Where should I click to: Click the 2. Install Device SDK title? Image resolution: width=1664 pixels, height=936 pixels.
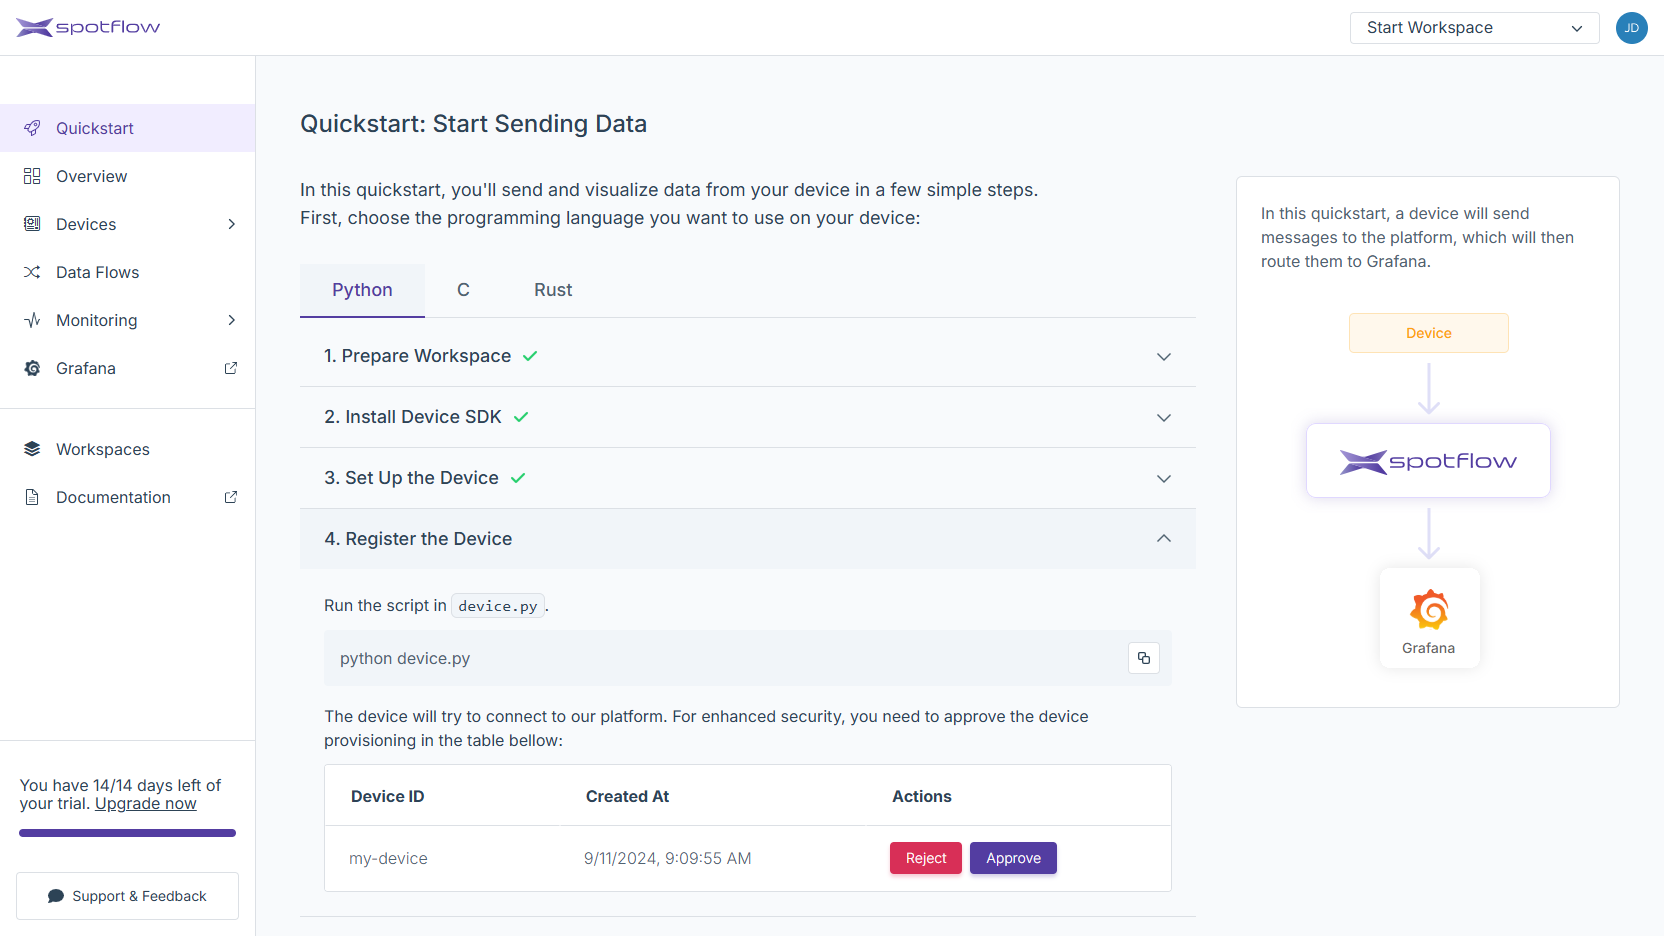point(413,417)
